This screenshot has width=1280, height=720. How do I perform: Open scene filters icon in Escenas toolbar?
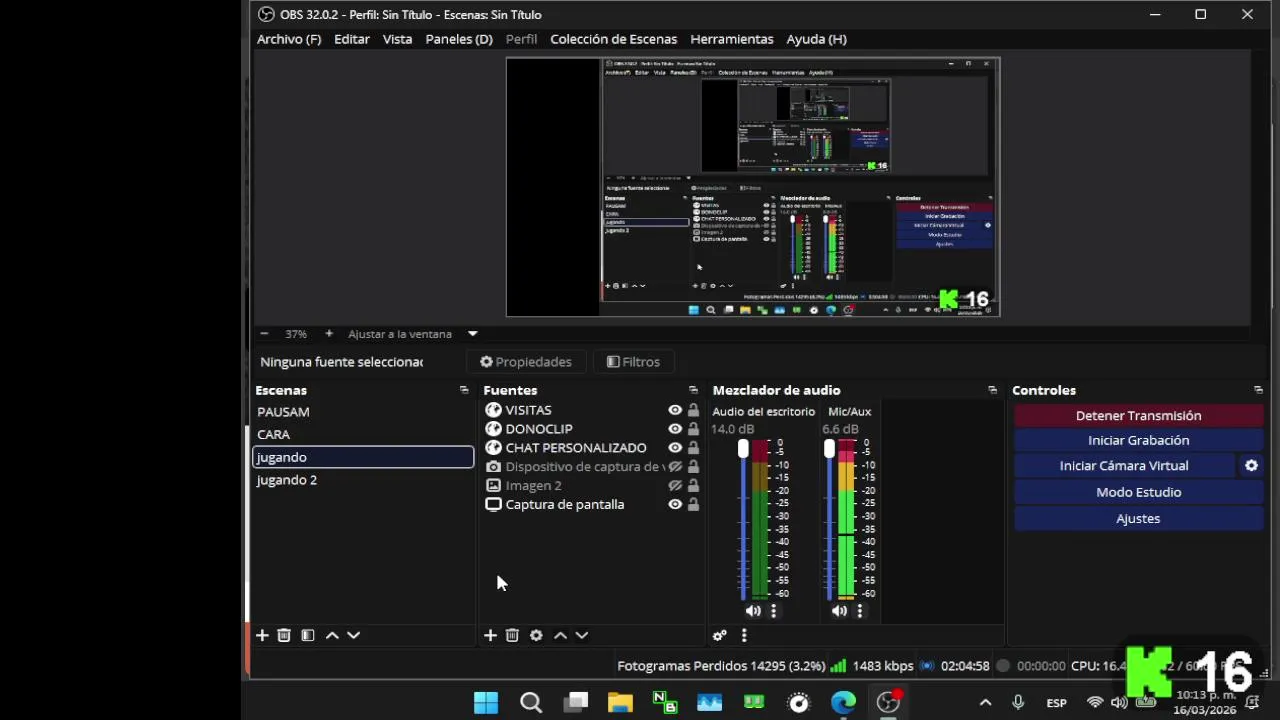308,635
